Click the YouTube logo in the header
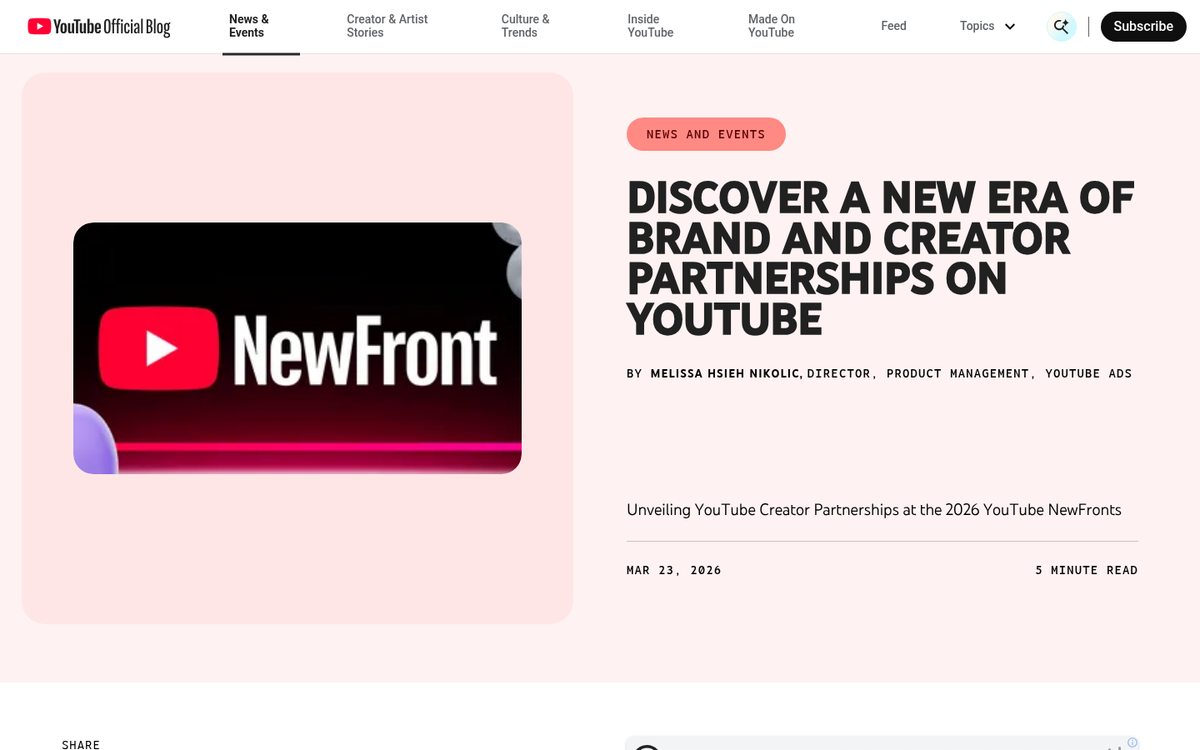The image size is (1200, 750). [x=40, y=26]
